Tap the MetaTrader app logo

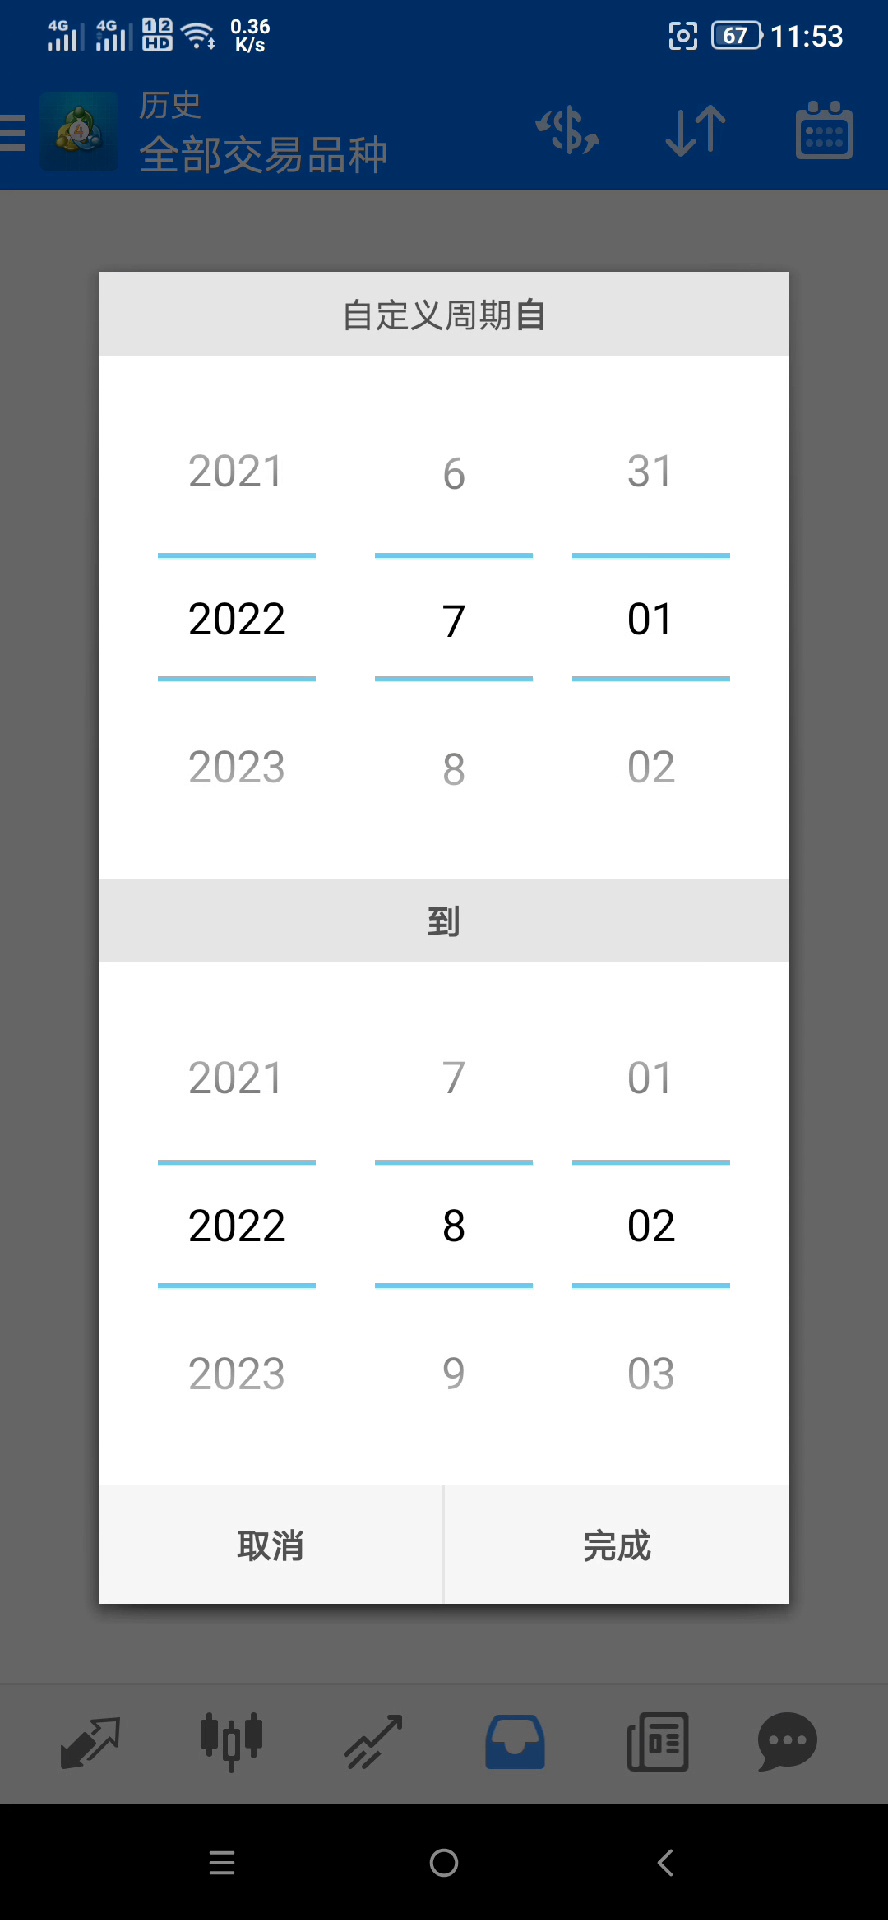(x=78, y=131)
